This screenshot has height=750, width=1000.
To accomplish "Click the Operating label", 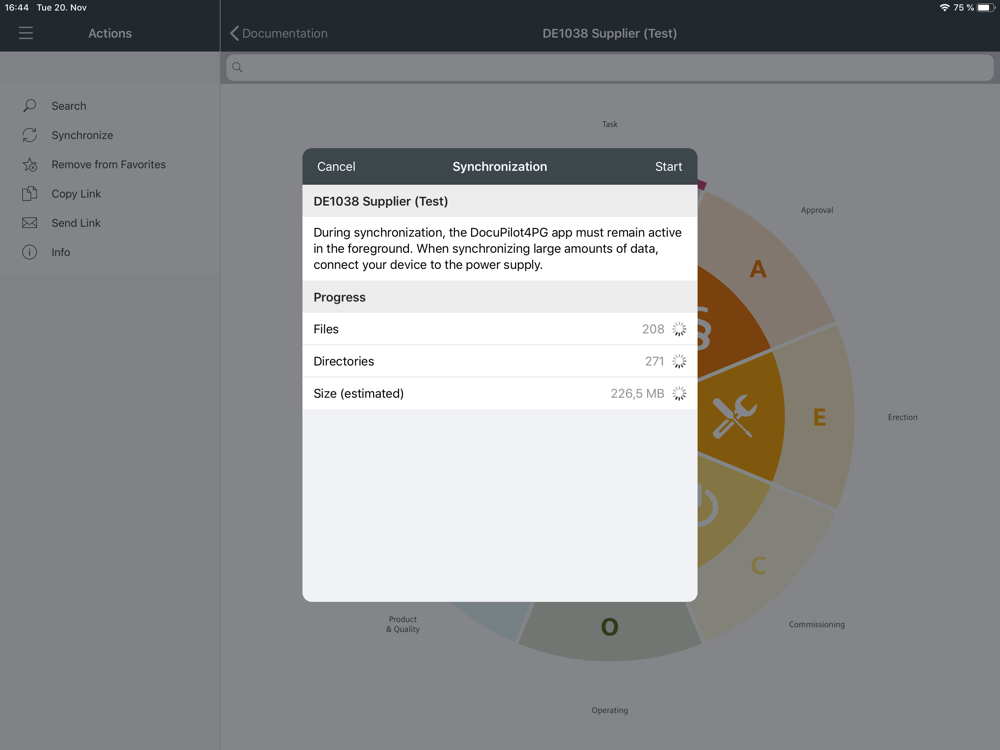I will [610, 710].
